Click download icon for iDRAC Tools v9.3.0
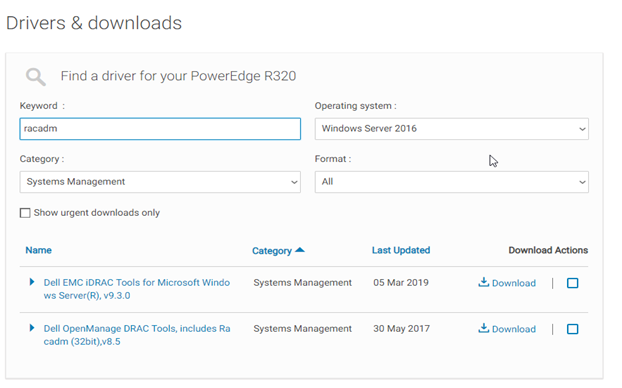 (483, 282)
